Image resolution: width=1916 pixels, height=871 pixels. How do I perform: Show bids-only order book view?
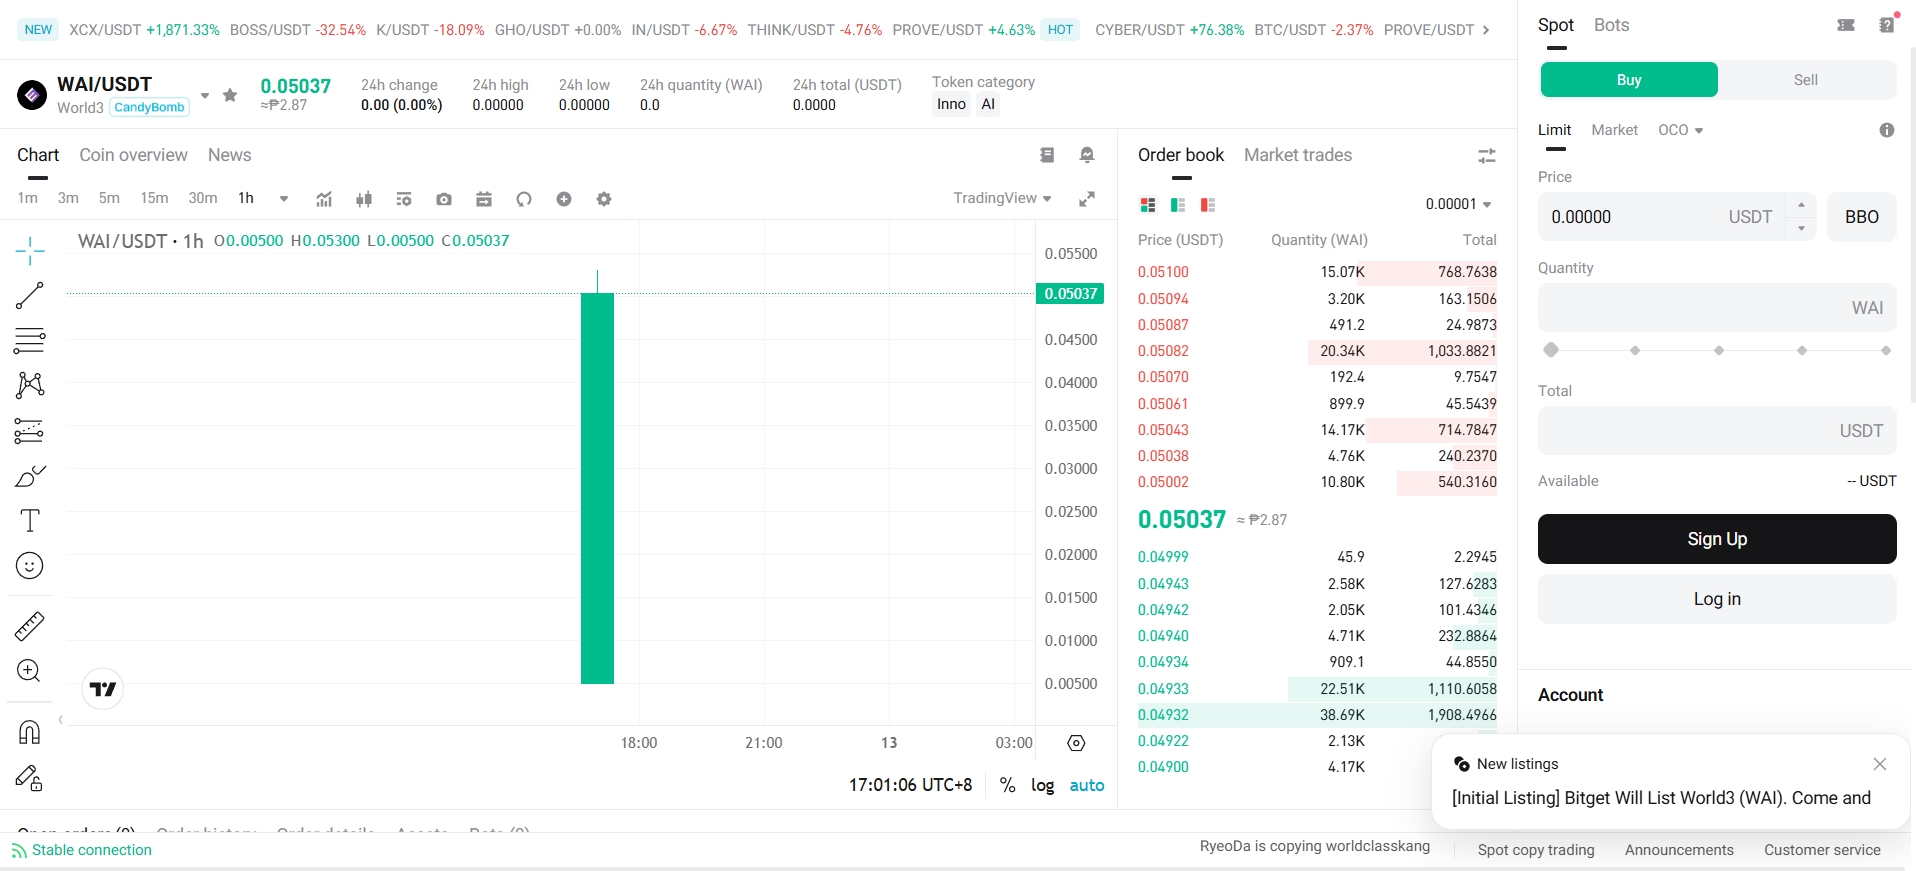click(x=1178, y=205)
